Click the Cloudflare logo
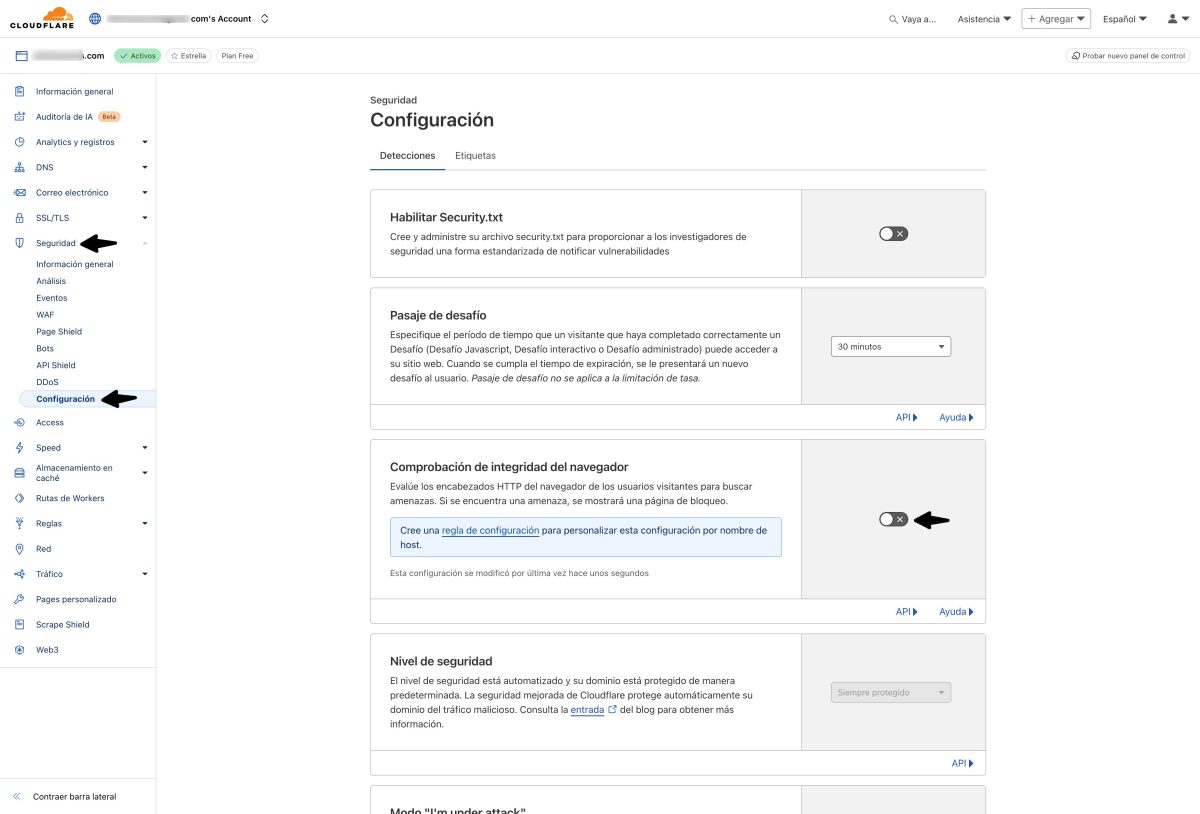The width and height of the screenshot is (1200, 814). [x=44, y=18]
